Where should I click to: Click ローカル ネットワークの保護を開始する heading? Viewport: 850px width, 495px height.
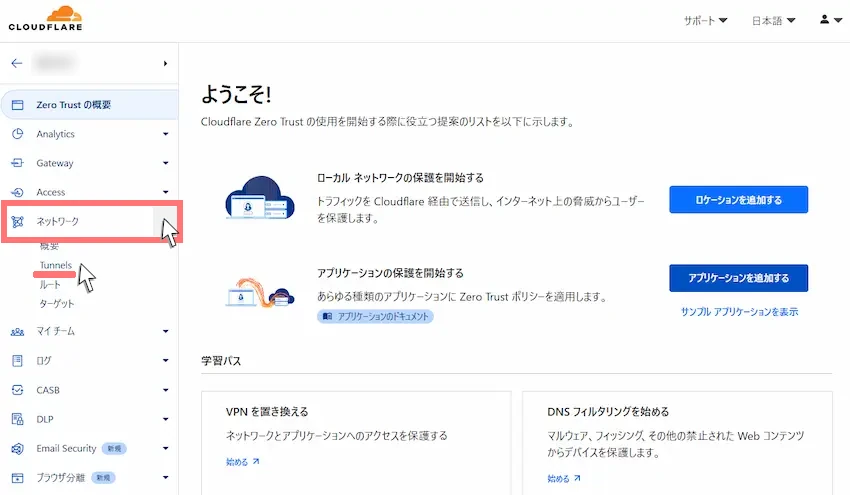coord(400,178)
